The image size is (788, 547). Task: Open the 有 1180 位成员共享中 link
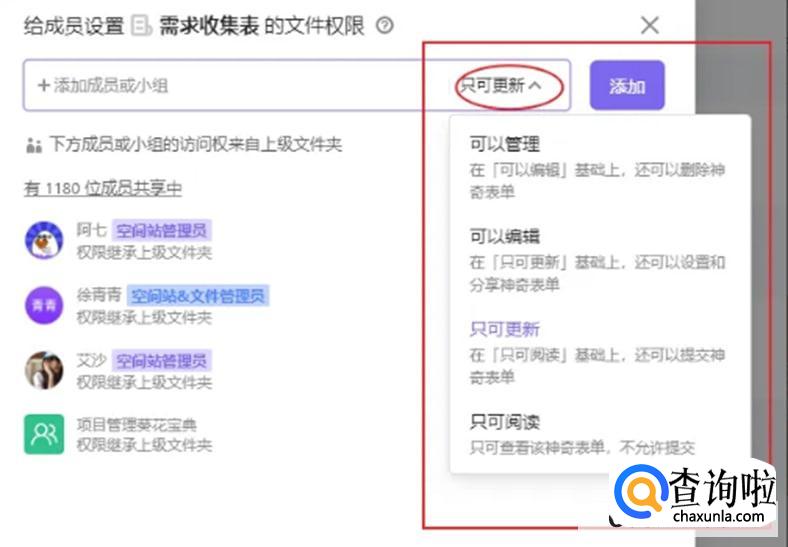click(x=103, y=189)
